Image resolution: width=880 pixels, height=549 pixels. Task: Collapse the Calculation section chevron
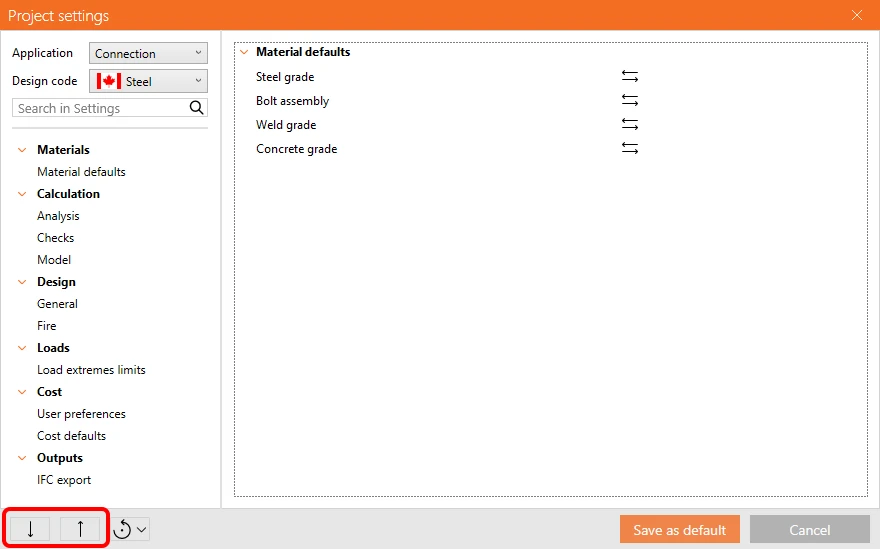tap(22, 194)
